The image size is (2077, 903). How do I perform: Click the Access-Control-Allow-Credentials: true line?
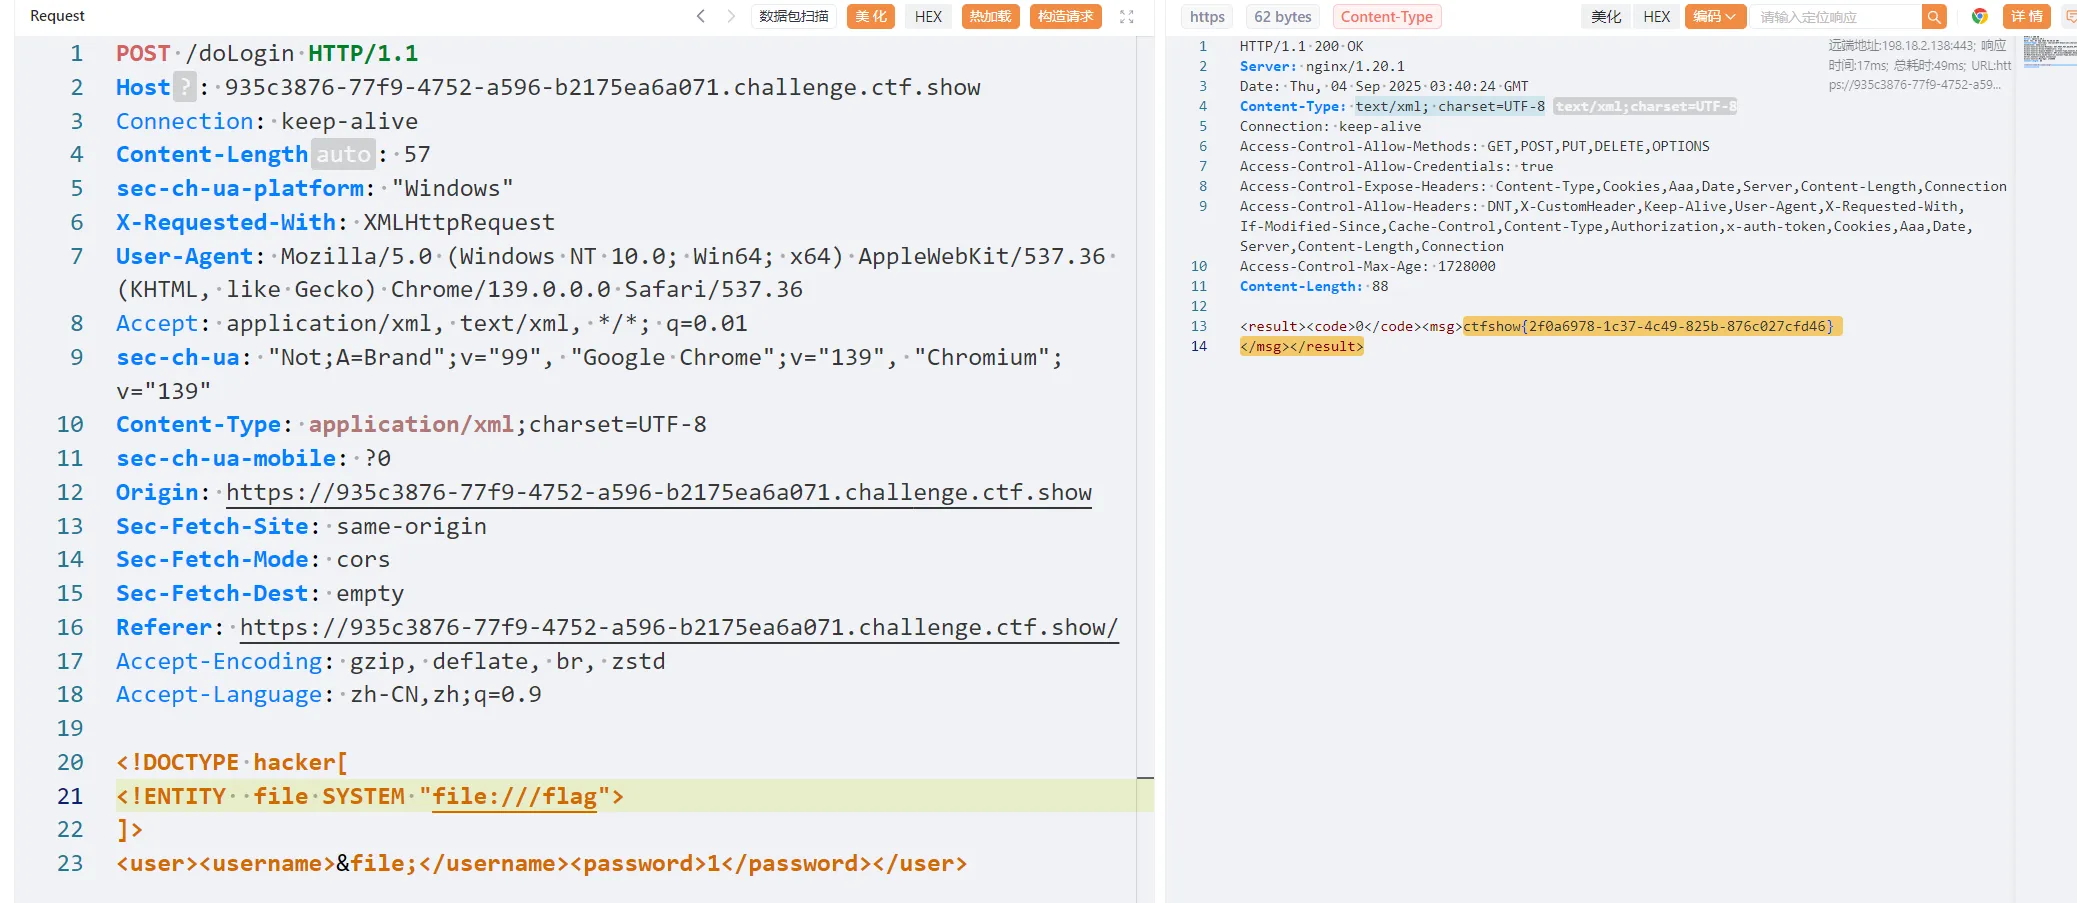click(1397, 166)
